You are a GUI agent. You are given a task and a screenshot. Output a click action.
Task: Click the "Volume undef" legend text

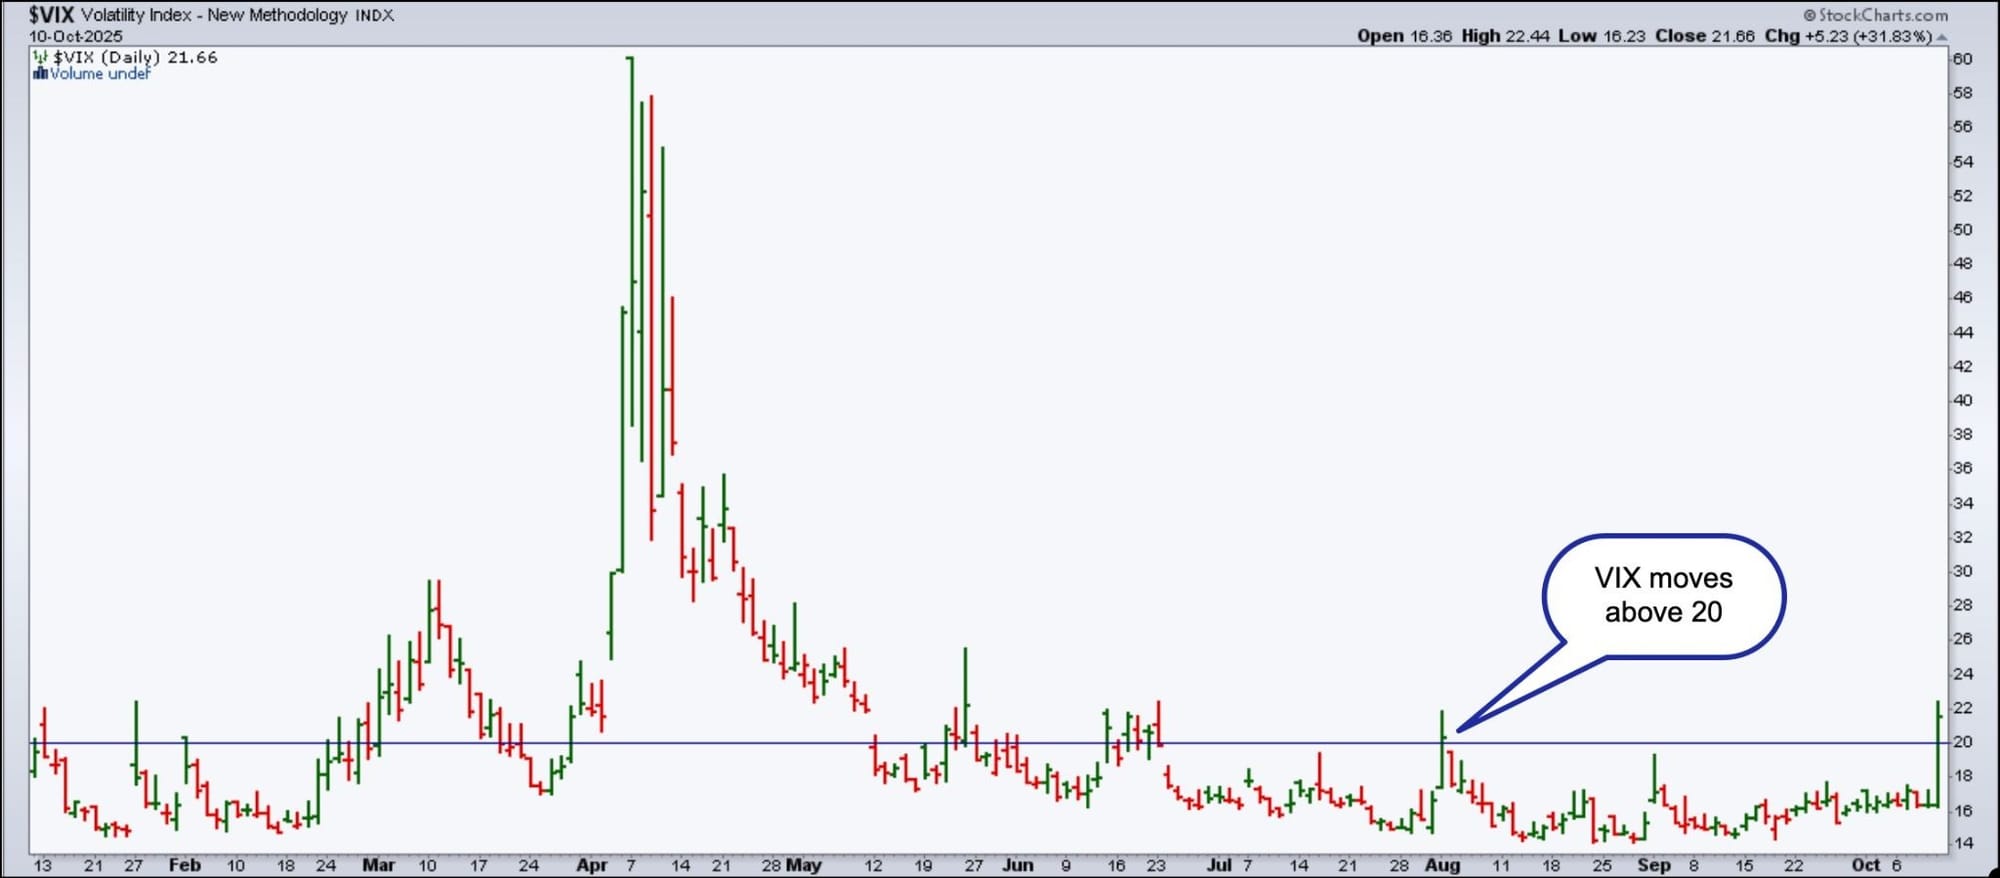100,73
